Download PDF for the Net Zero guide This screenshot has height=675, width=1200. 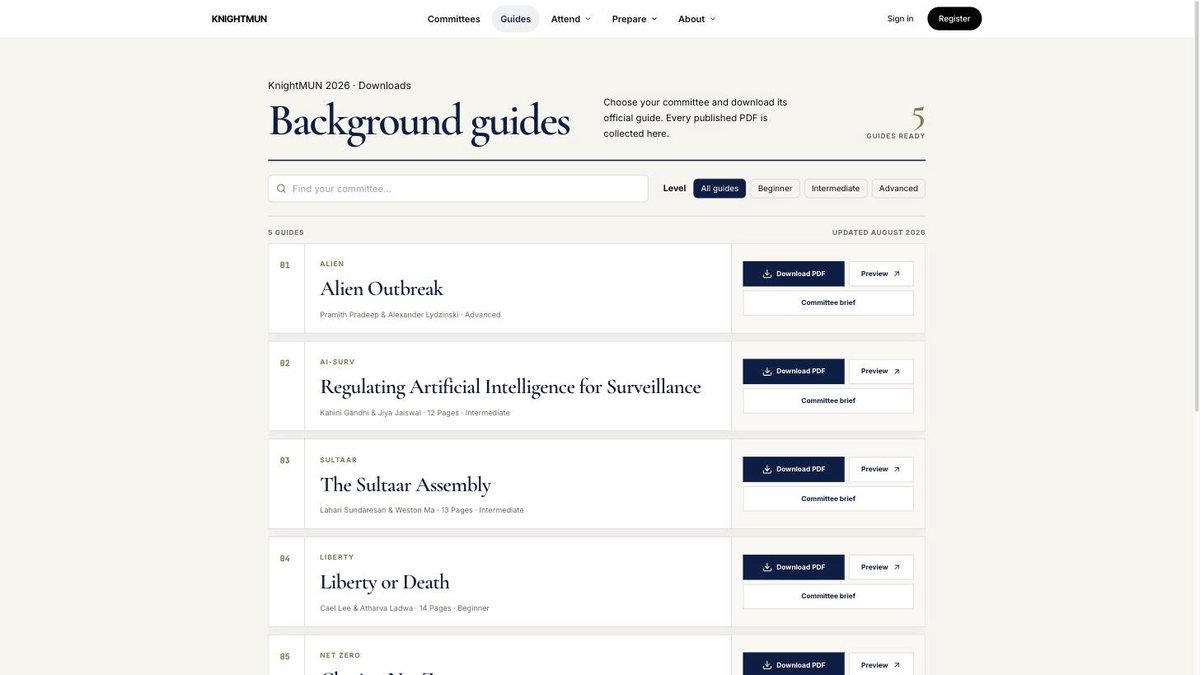coord(794,664)
